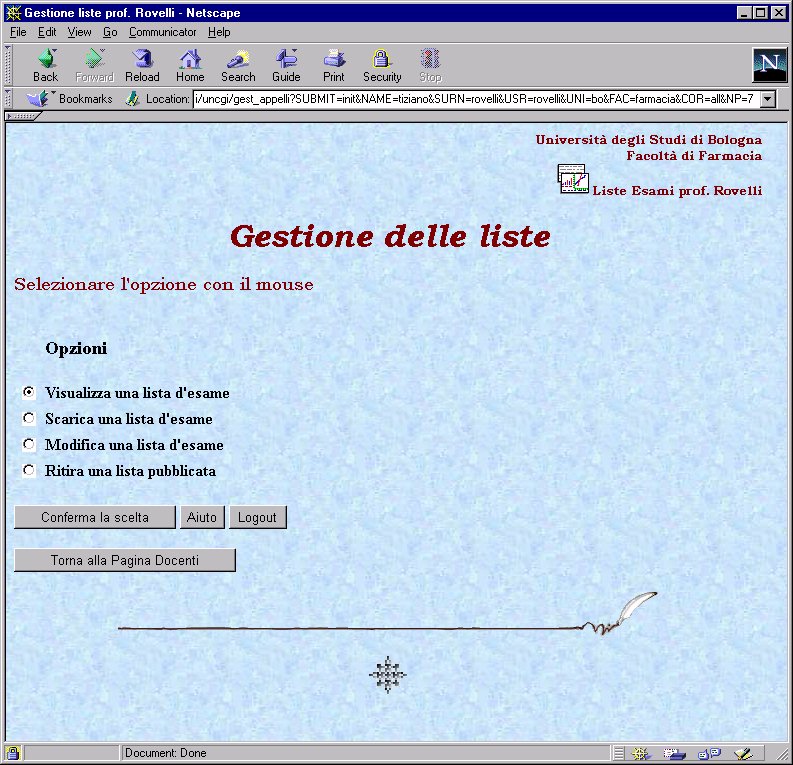
Task: Open the View menu
Action: click(x=79, y=32)
